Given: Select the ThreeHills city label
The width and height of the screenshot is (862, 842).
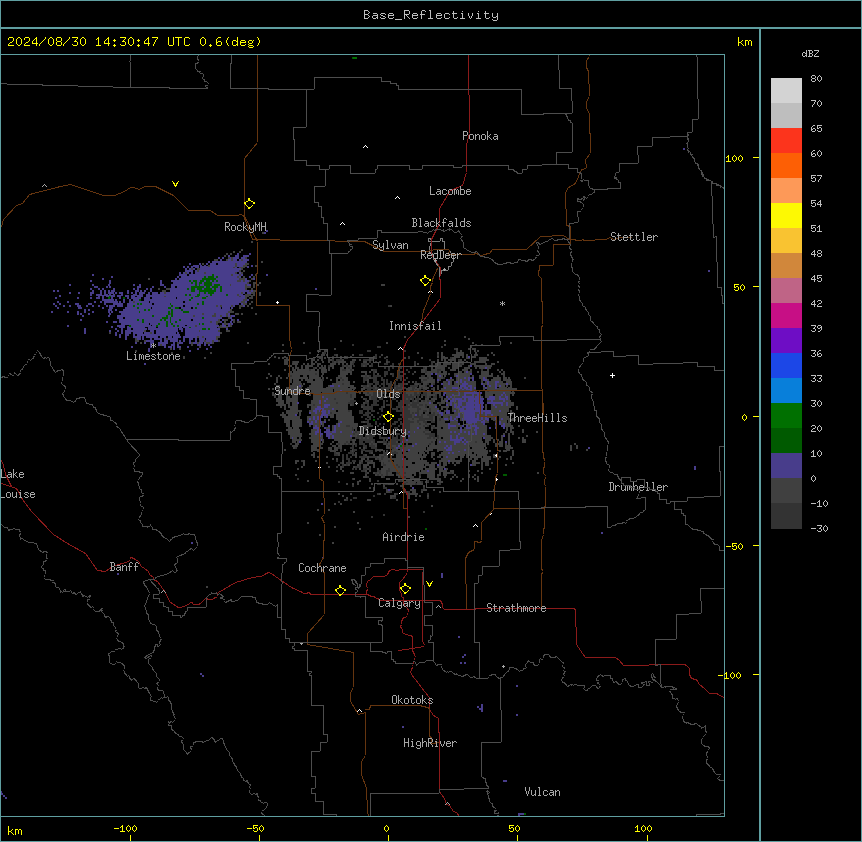Looking at the screenshot, I should tap(537, 418).
